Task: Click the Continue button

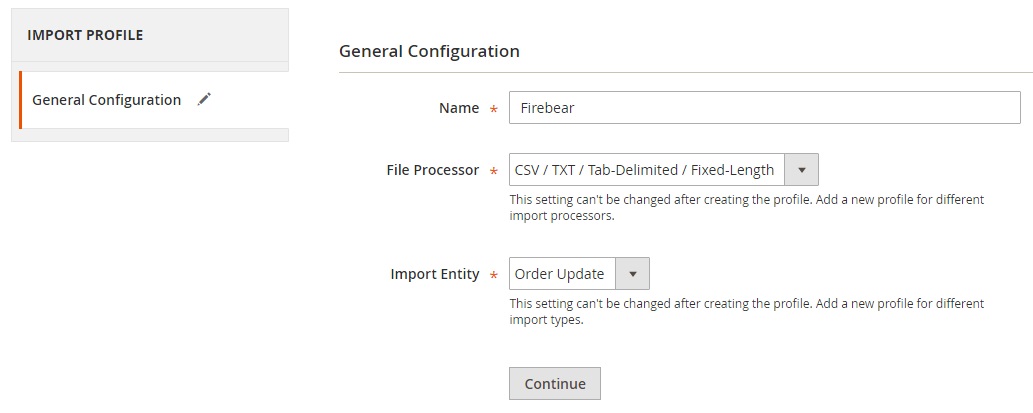Action: point(555,383)
